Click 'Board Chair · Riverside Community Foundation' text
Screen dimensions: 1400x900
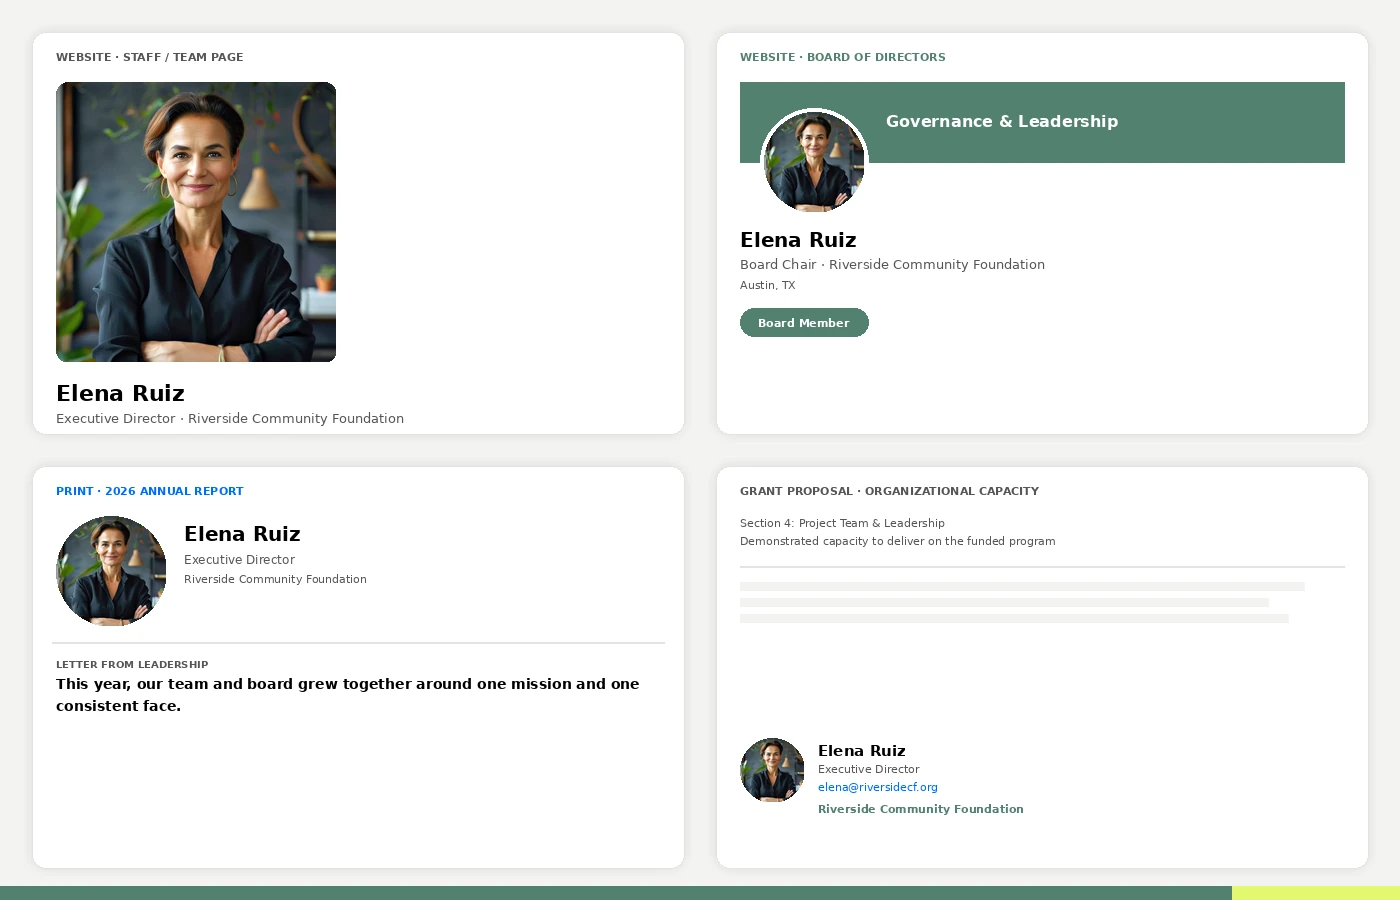(892, 264)
